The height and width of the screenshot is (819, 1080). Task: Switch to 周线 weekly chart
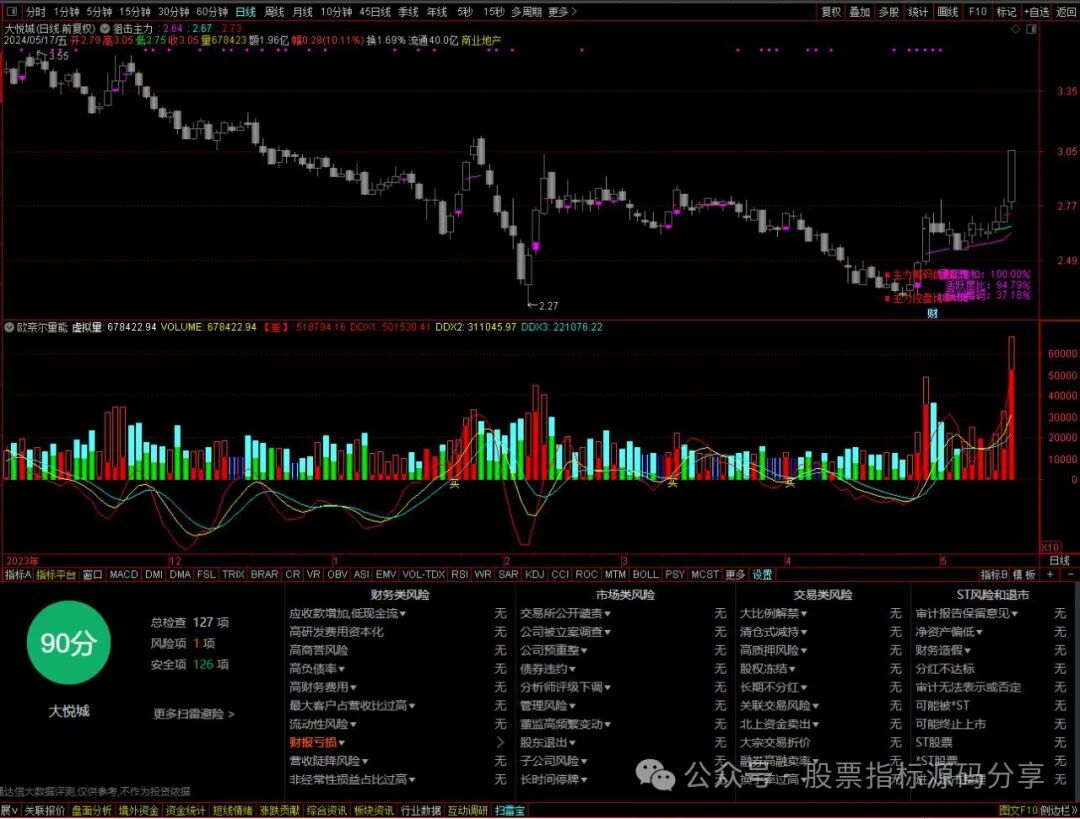coord(274,12)
